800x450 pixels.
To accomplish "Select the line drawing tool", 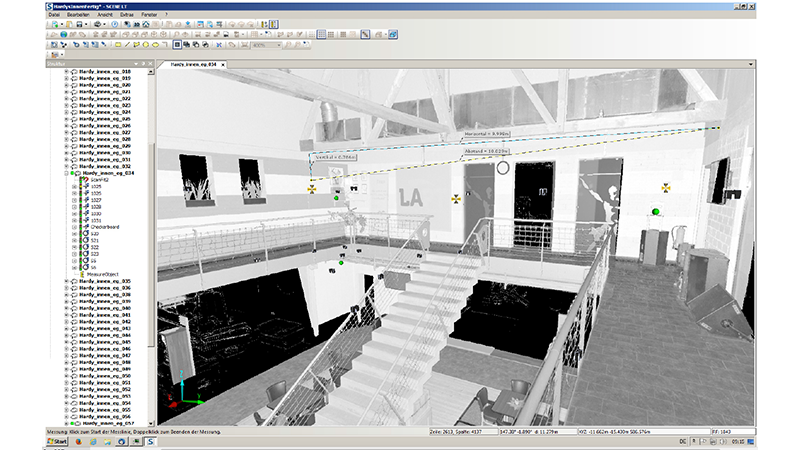I will point(128,45).
